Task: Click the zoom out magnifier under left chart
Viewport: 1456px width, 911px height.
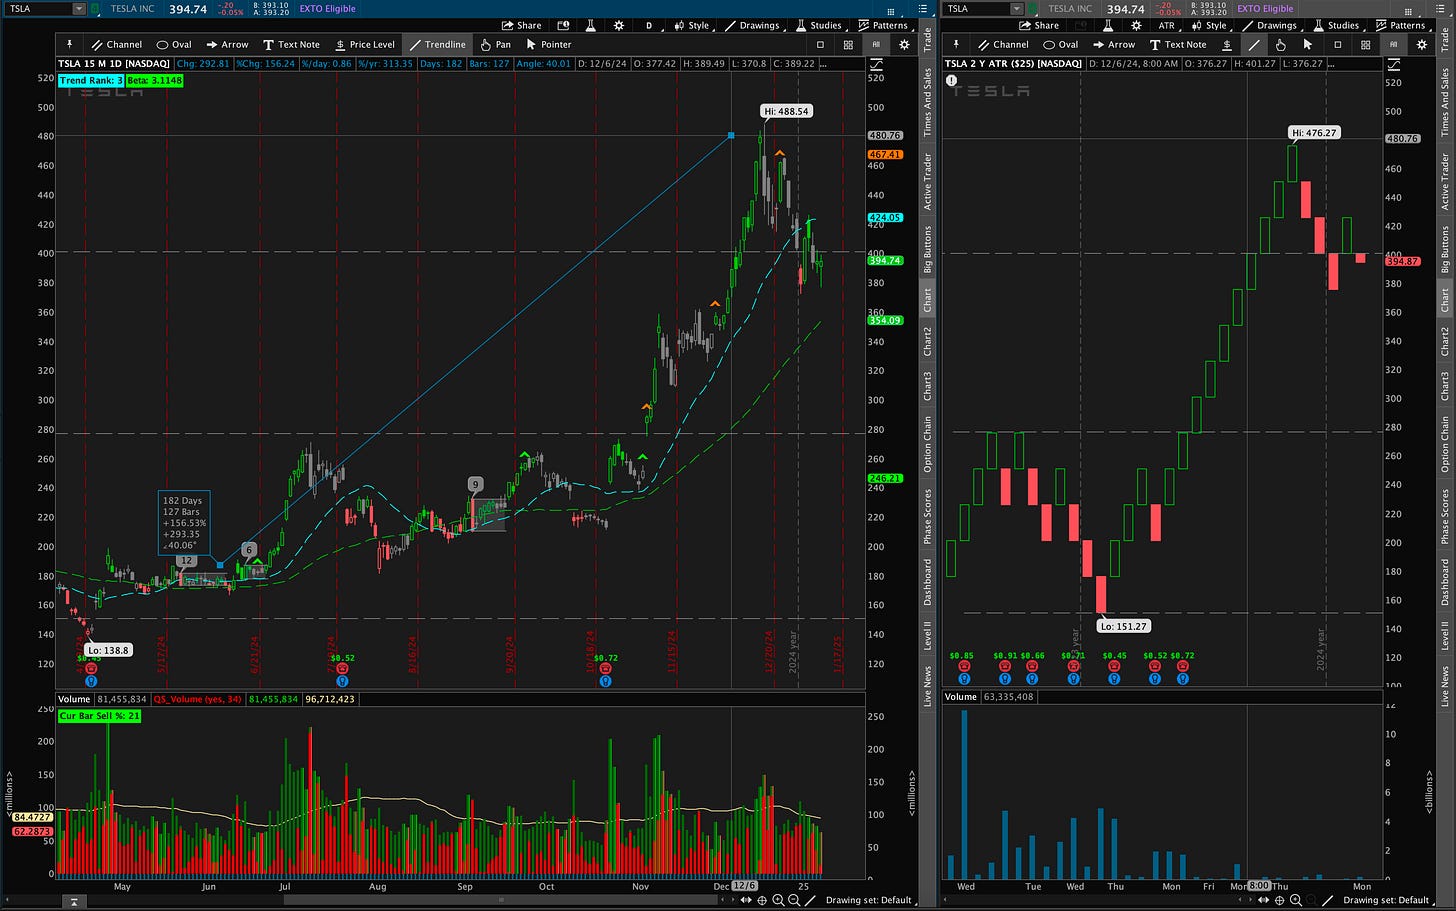Action: 794,901
